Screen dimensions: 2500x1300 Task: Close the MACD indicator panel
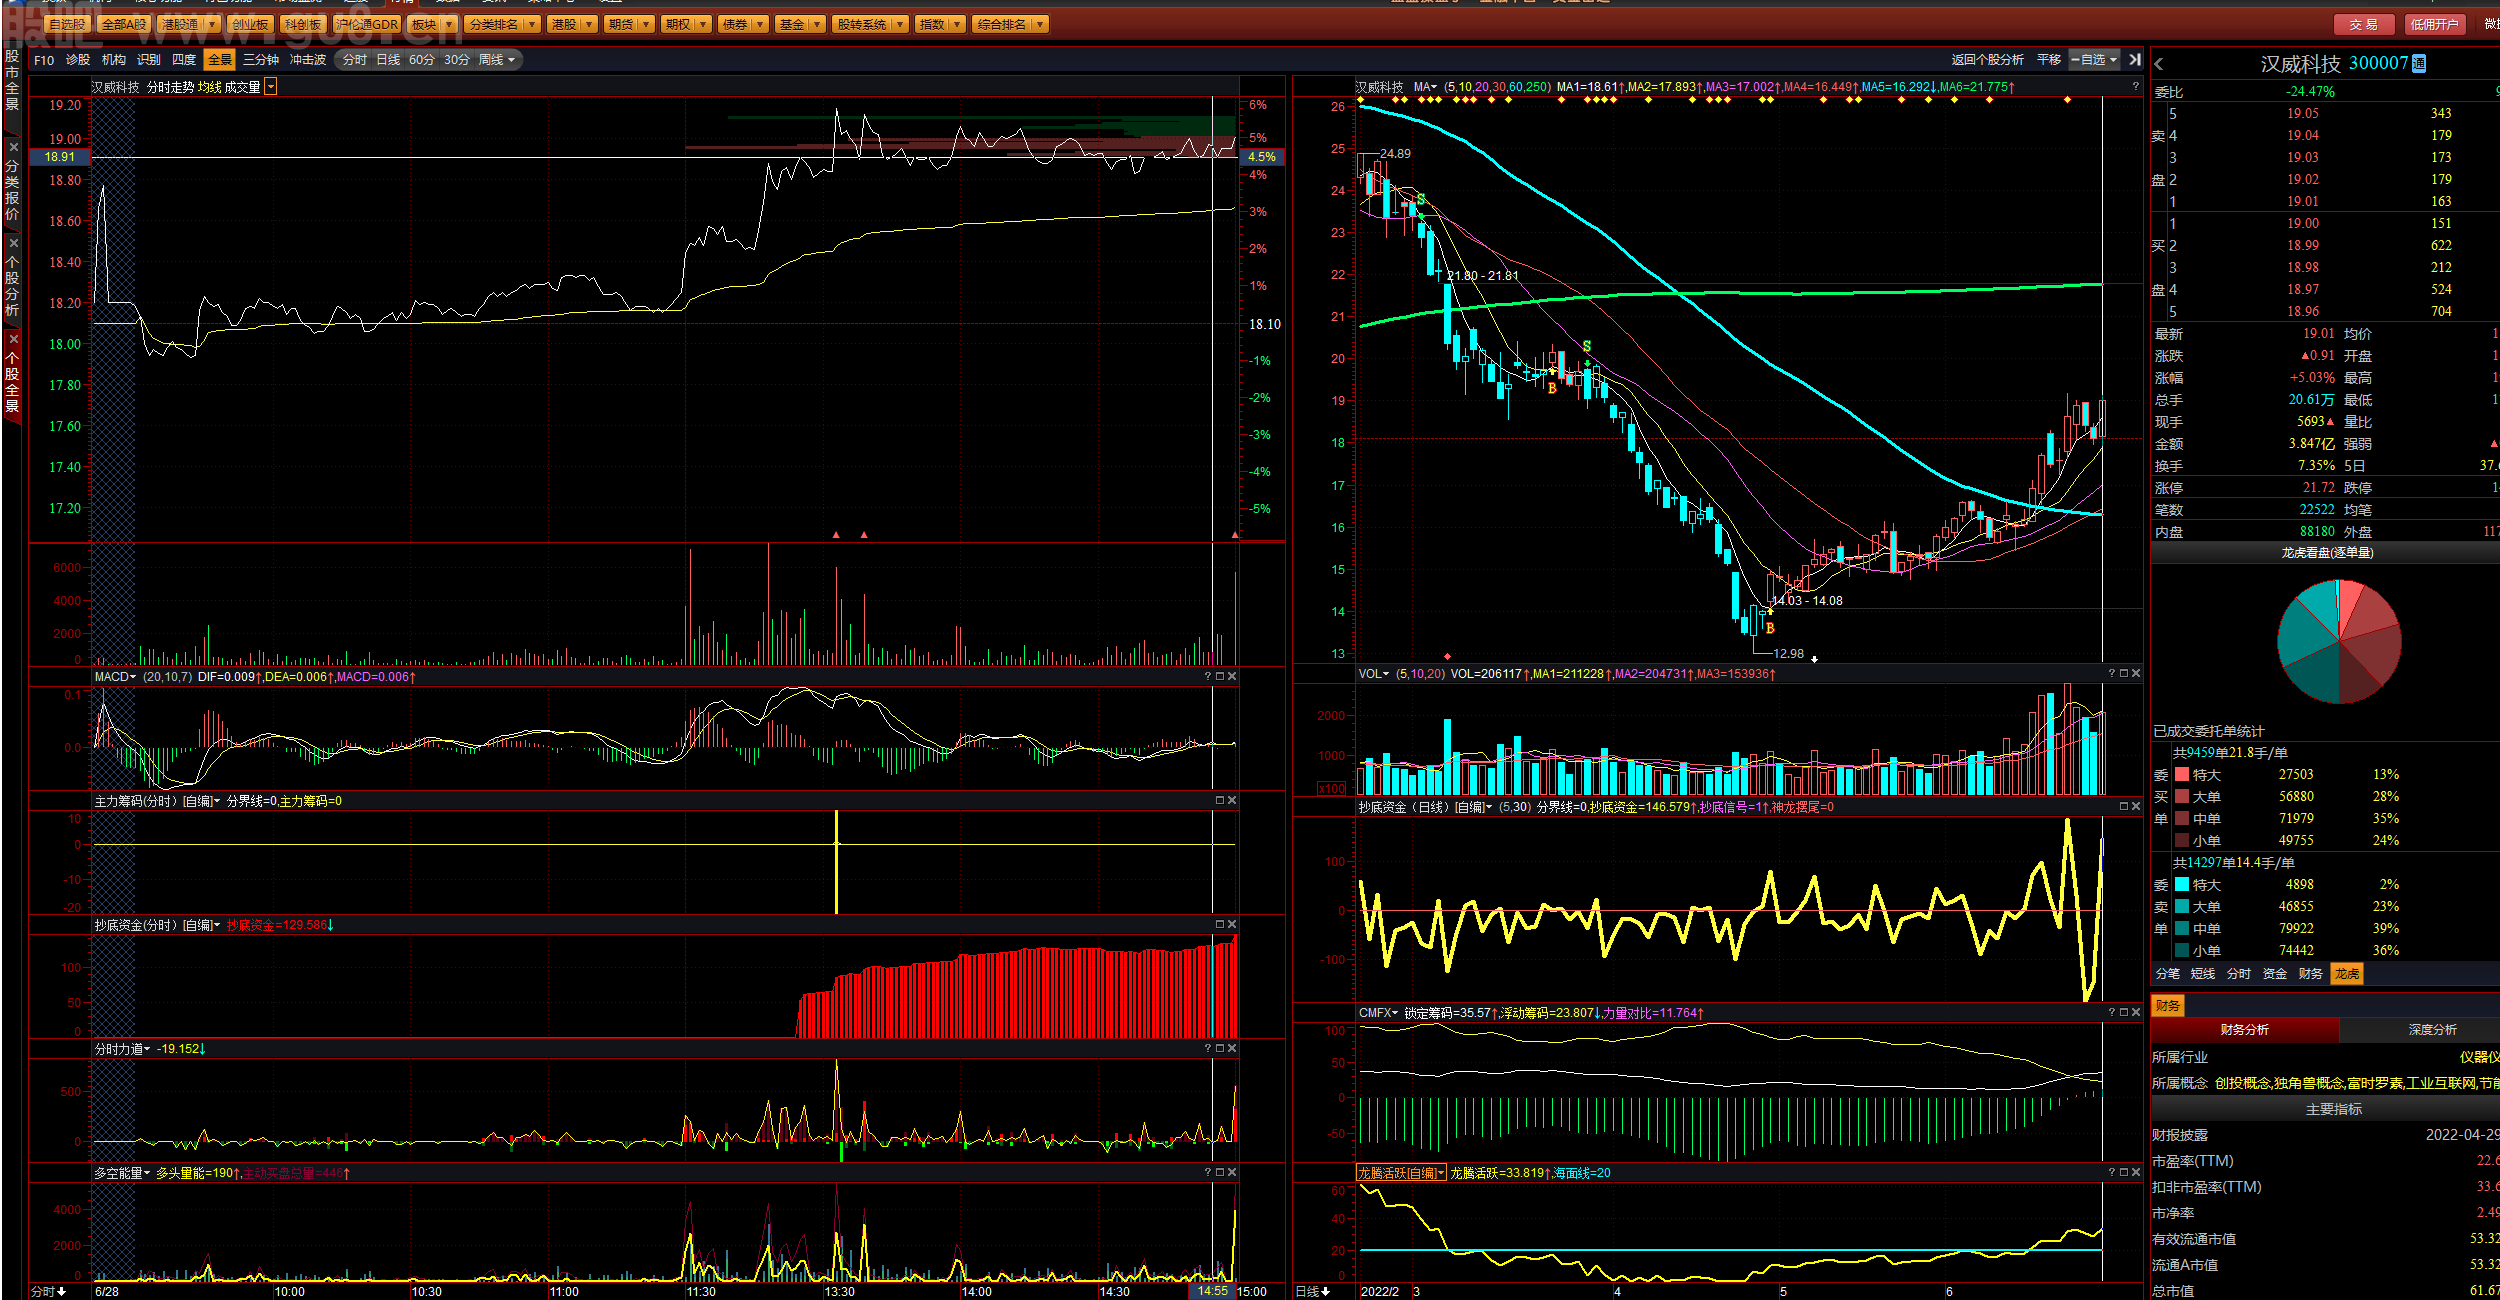[1232, 677]
